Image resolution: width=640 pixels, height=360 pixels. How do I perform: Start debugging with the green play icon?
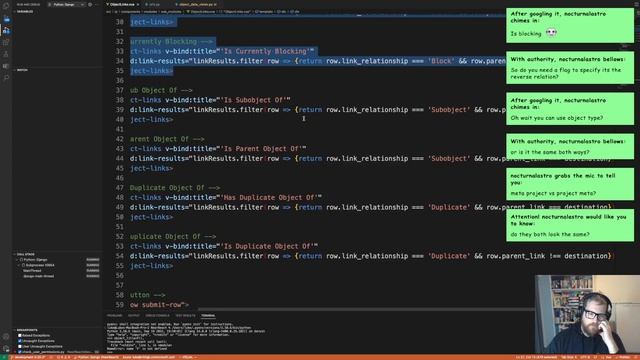click(50, 4)
